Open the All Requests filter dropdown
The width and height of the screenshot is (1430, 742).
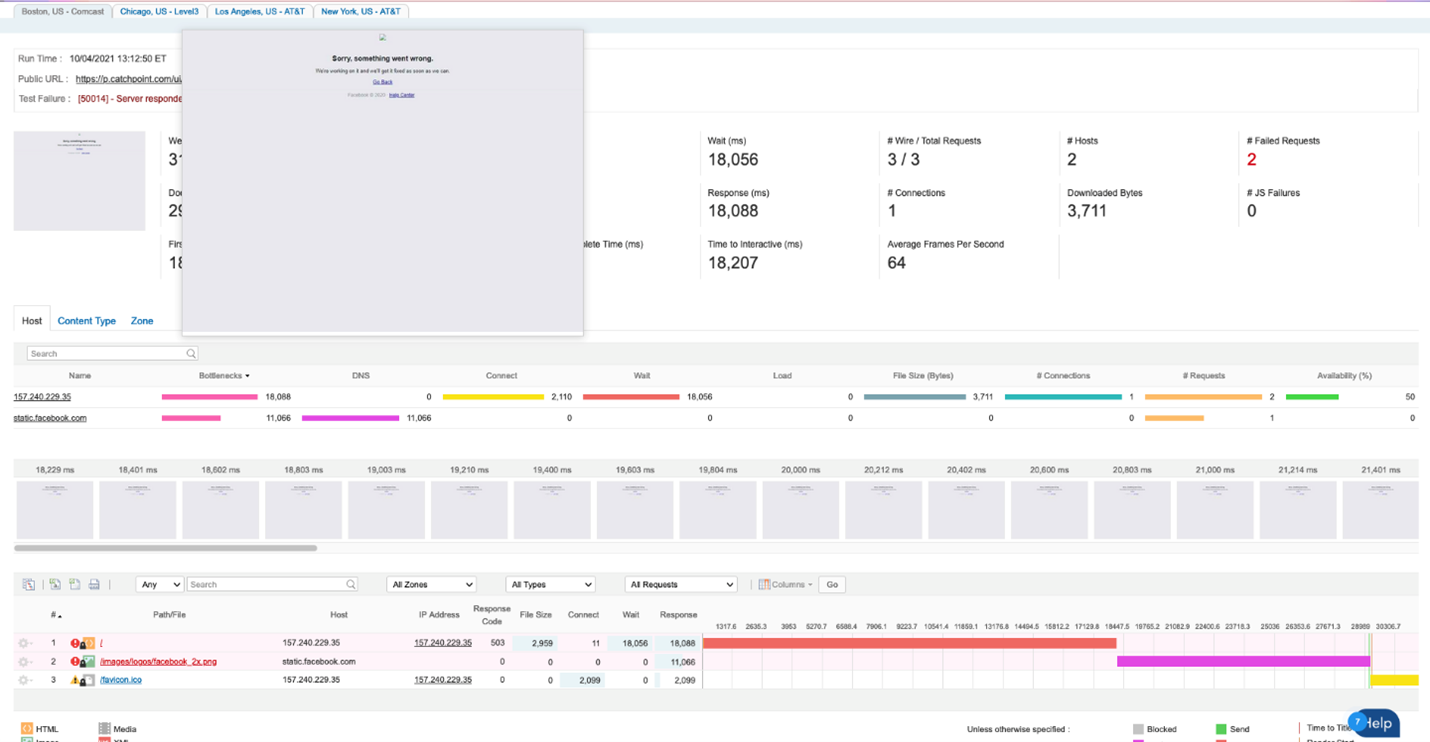(680, 584)
